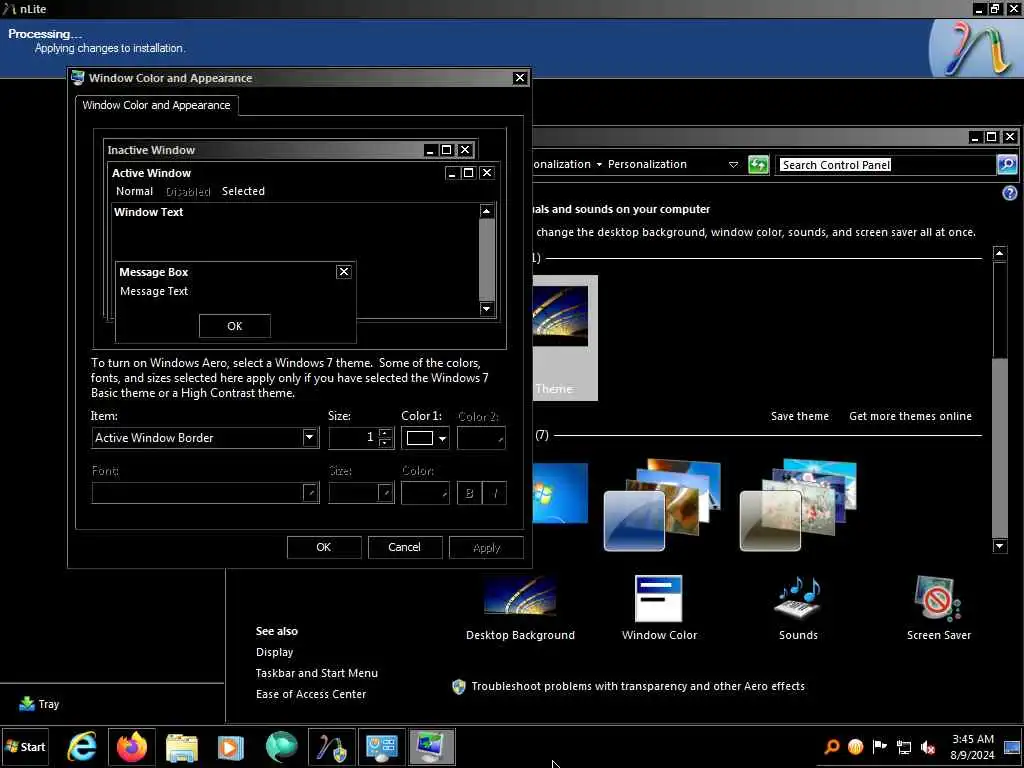Select the blue Architecture-style Aero theme thumbnail
Image resolution: width=1024 pixels, height=768 pixels.
click(662, 505)
